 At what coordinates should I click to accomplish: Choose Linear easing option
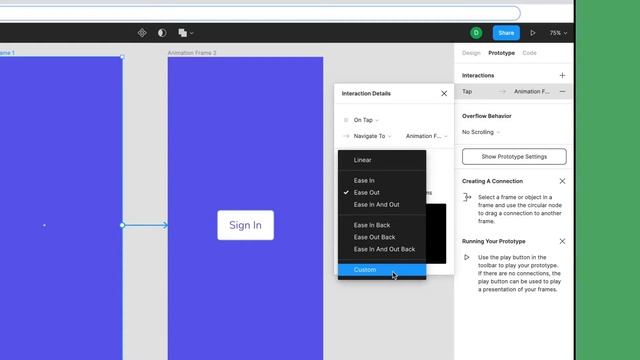[x=382, y=160]
